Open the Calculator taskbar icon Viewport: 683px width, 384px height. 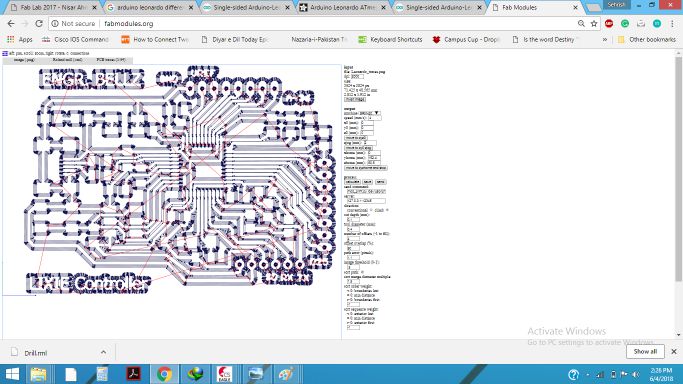(102, 374)
